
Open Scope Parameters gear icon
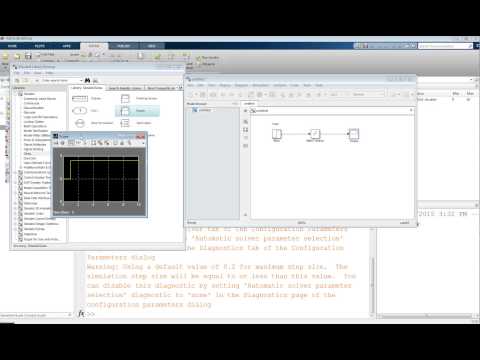pos(62,143)
